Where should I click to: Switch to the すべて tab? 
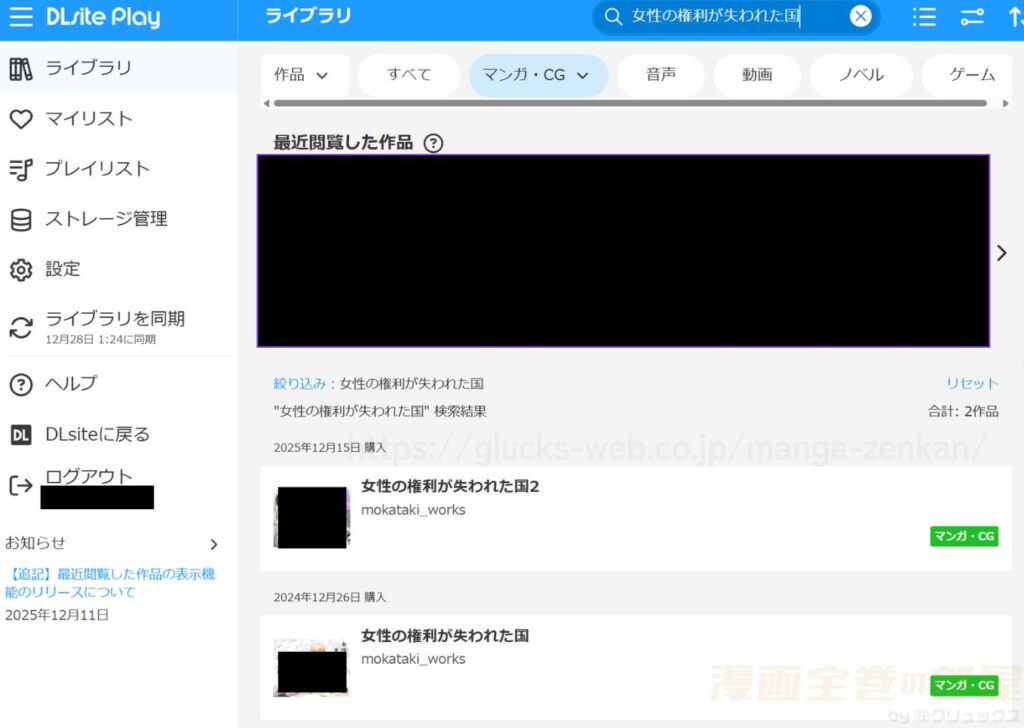click(x=408, y=74)
